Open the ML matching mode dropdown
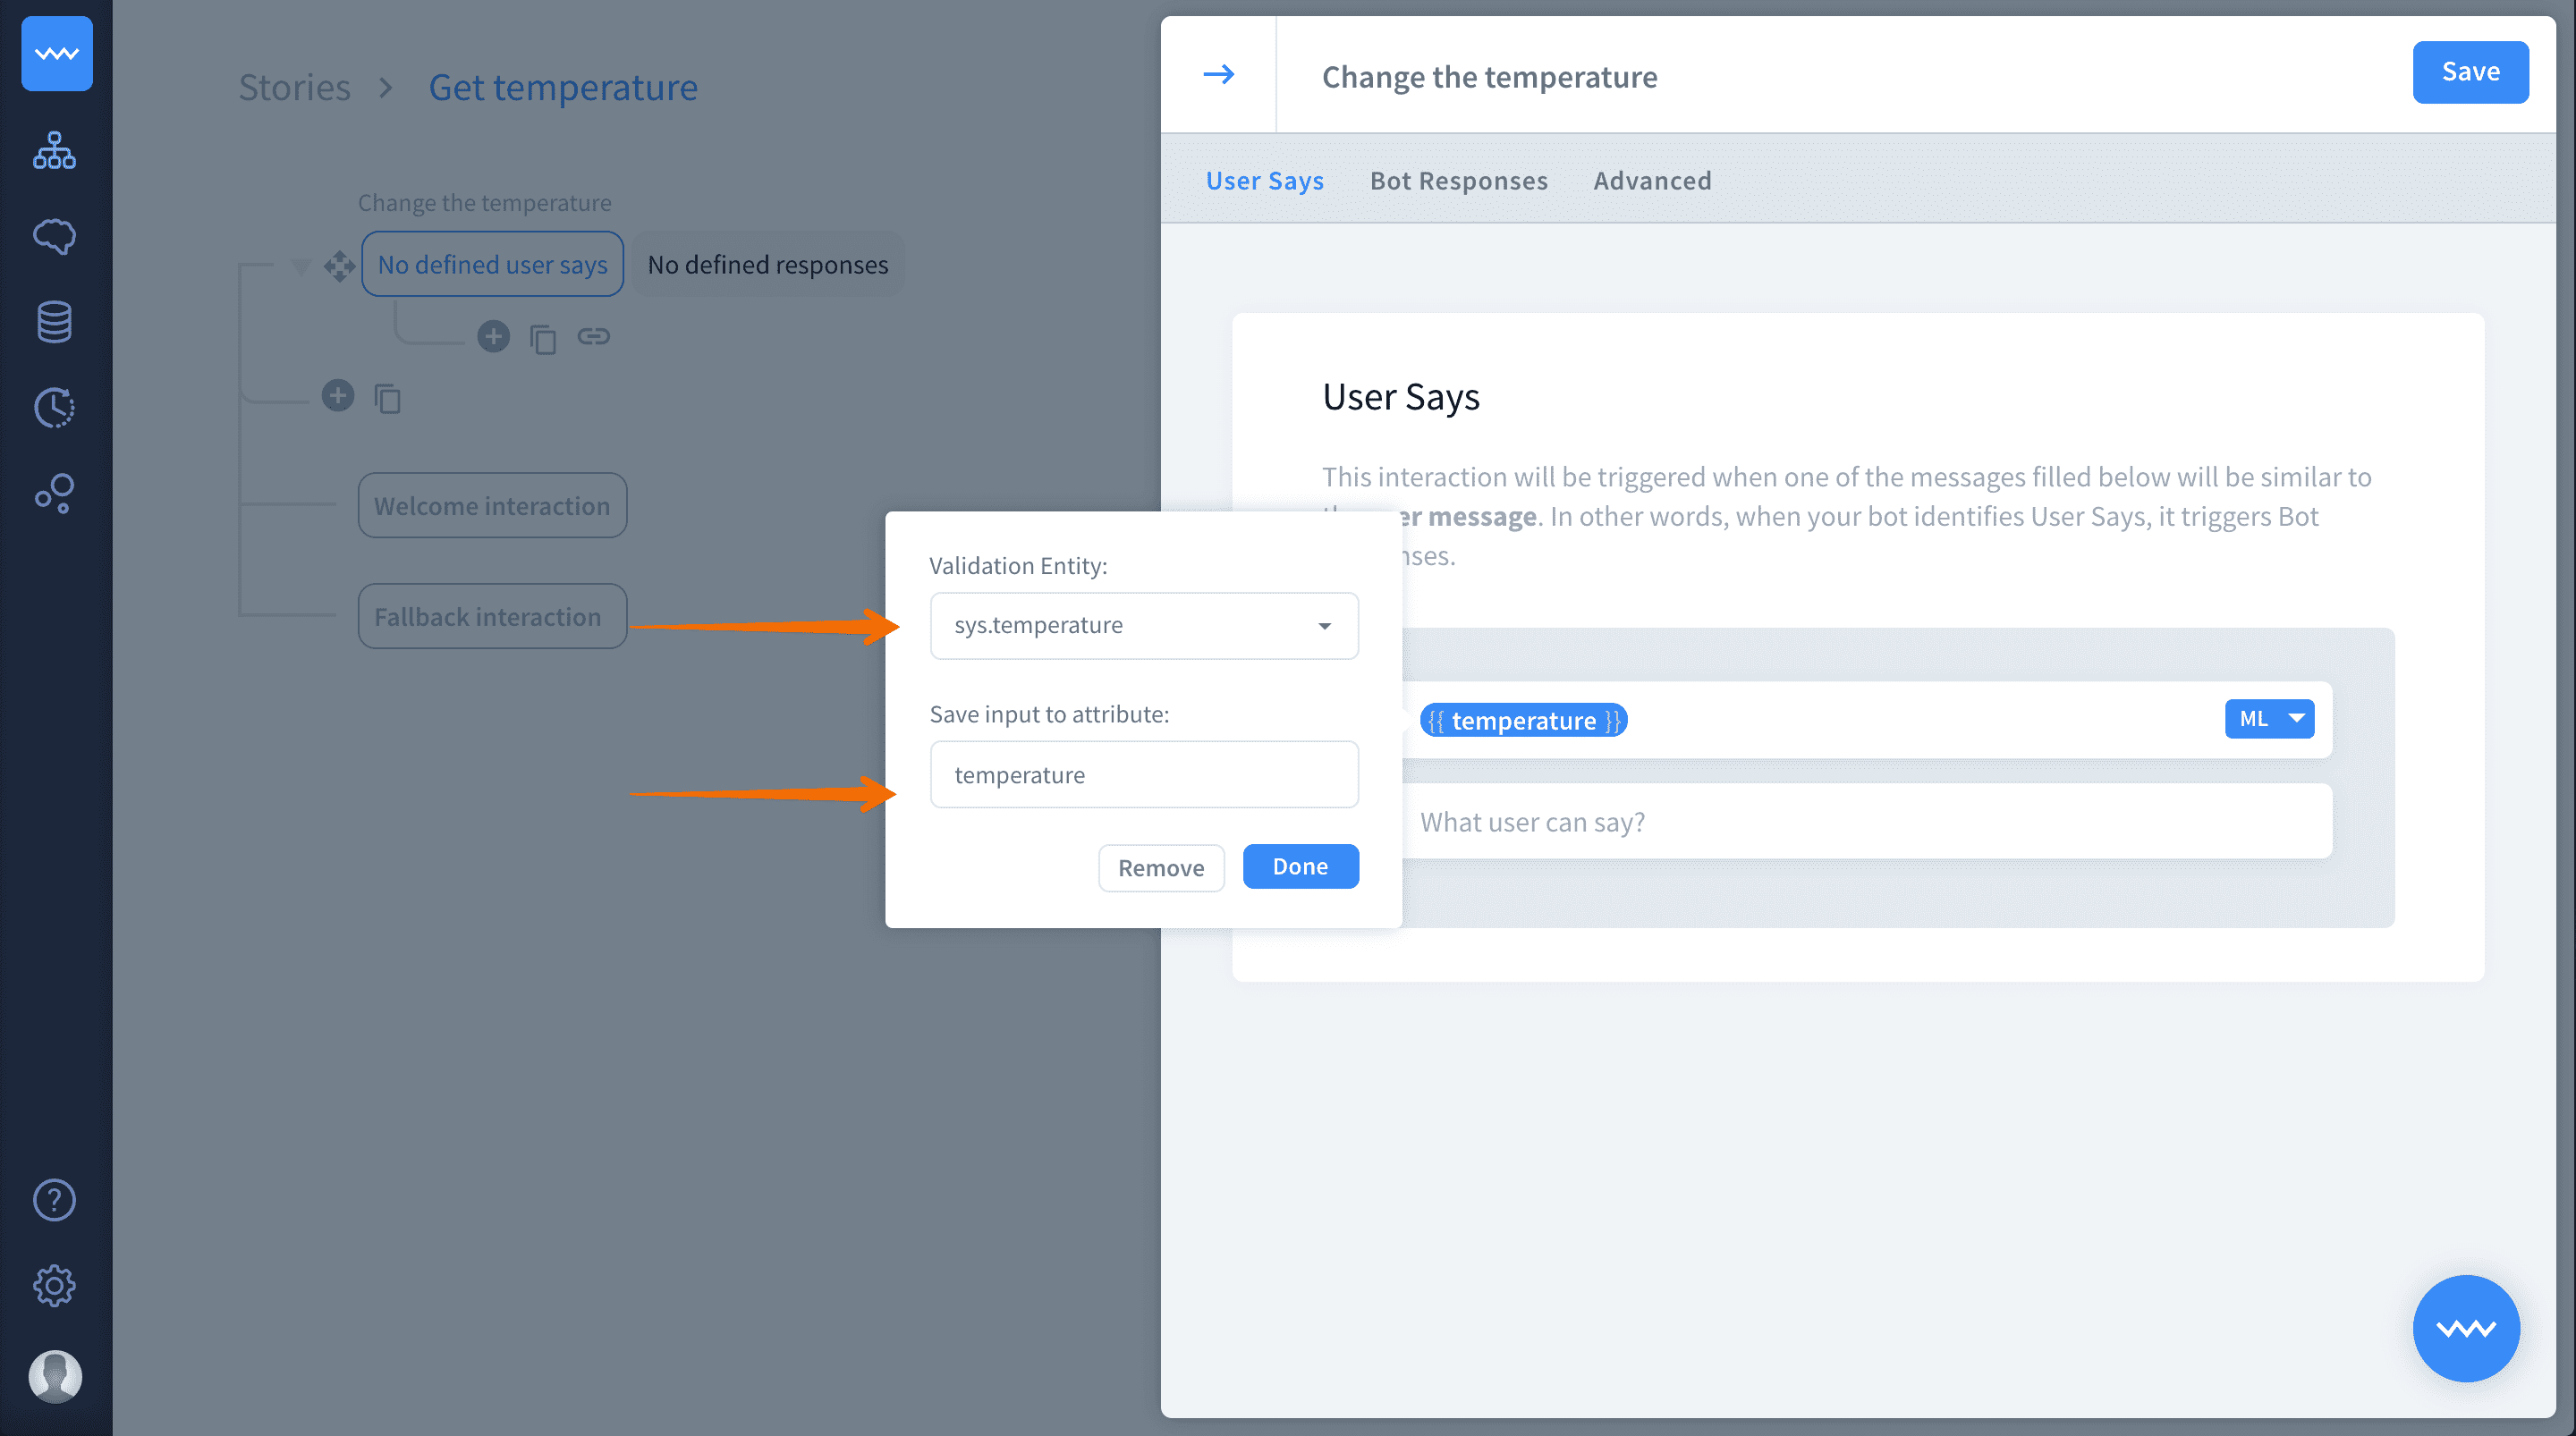The width and height of the screenshot is (2576, 1436). [2268, 719]
